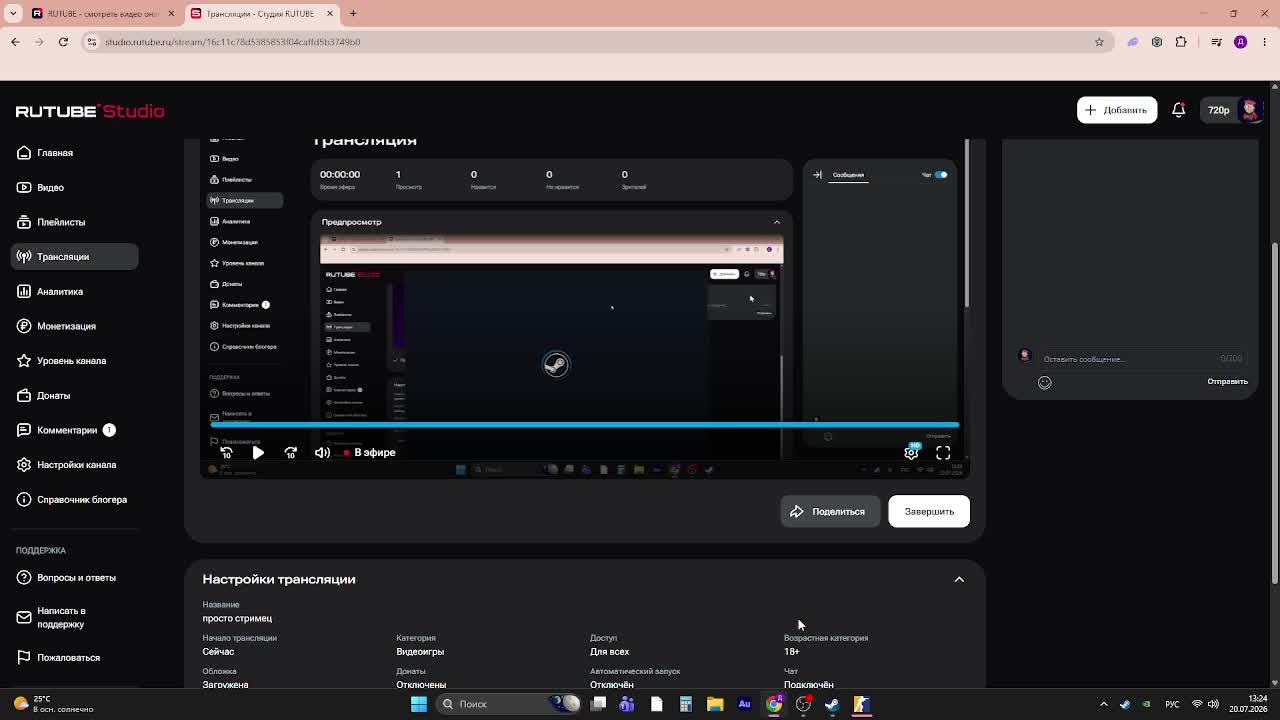Click the 18+ age category value
Screen dimensions: 1280x720
[791, 652]
